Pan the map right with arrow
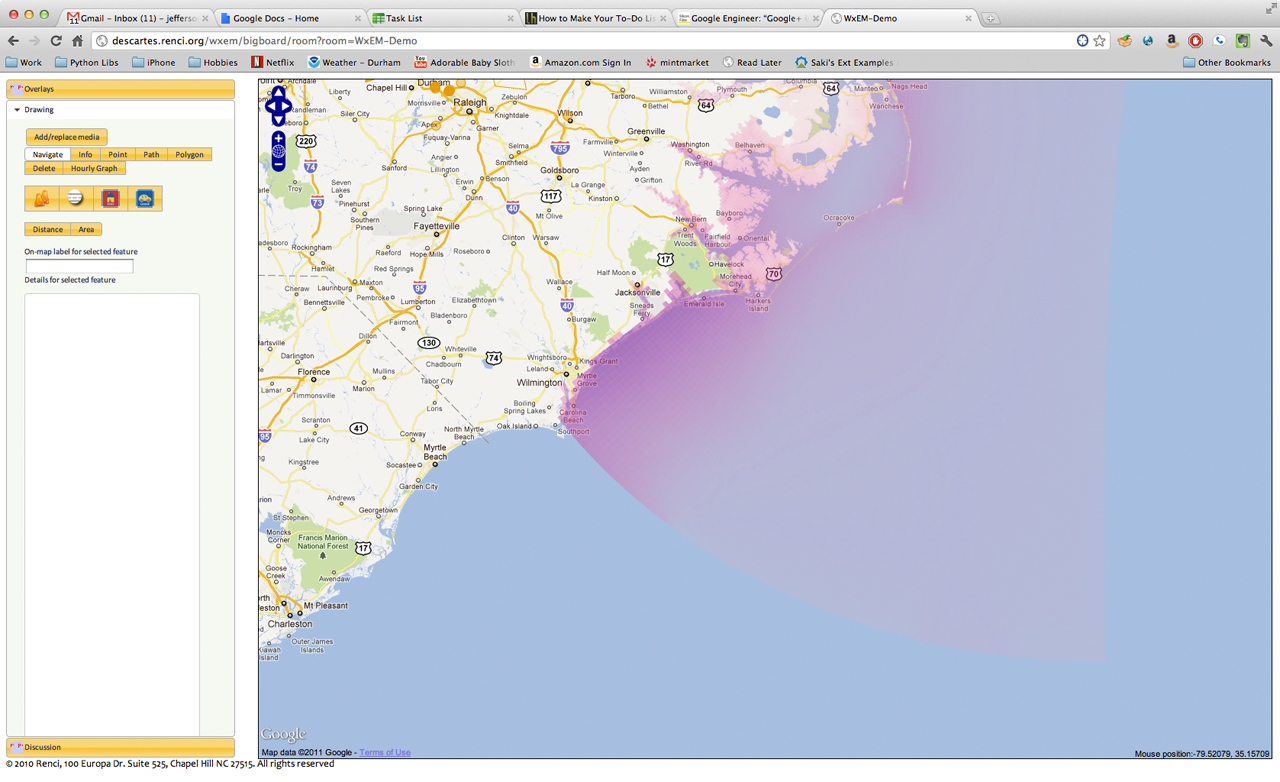 tap(288, 105)
